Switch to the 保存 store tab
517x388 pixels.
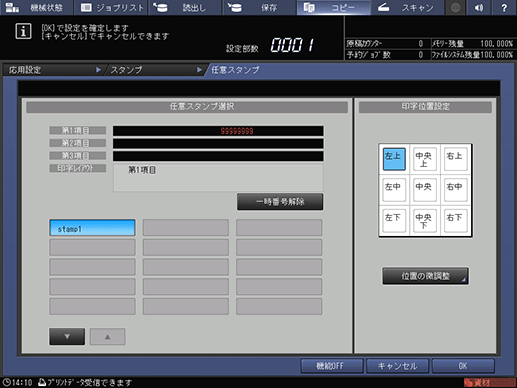point(260,7)
